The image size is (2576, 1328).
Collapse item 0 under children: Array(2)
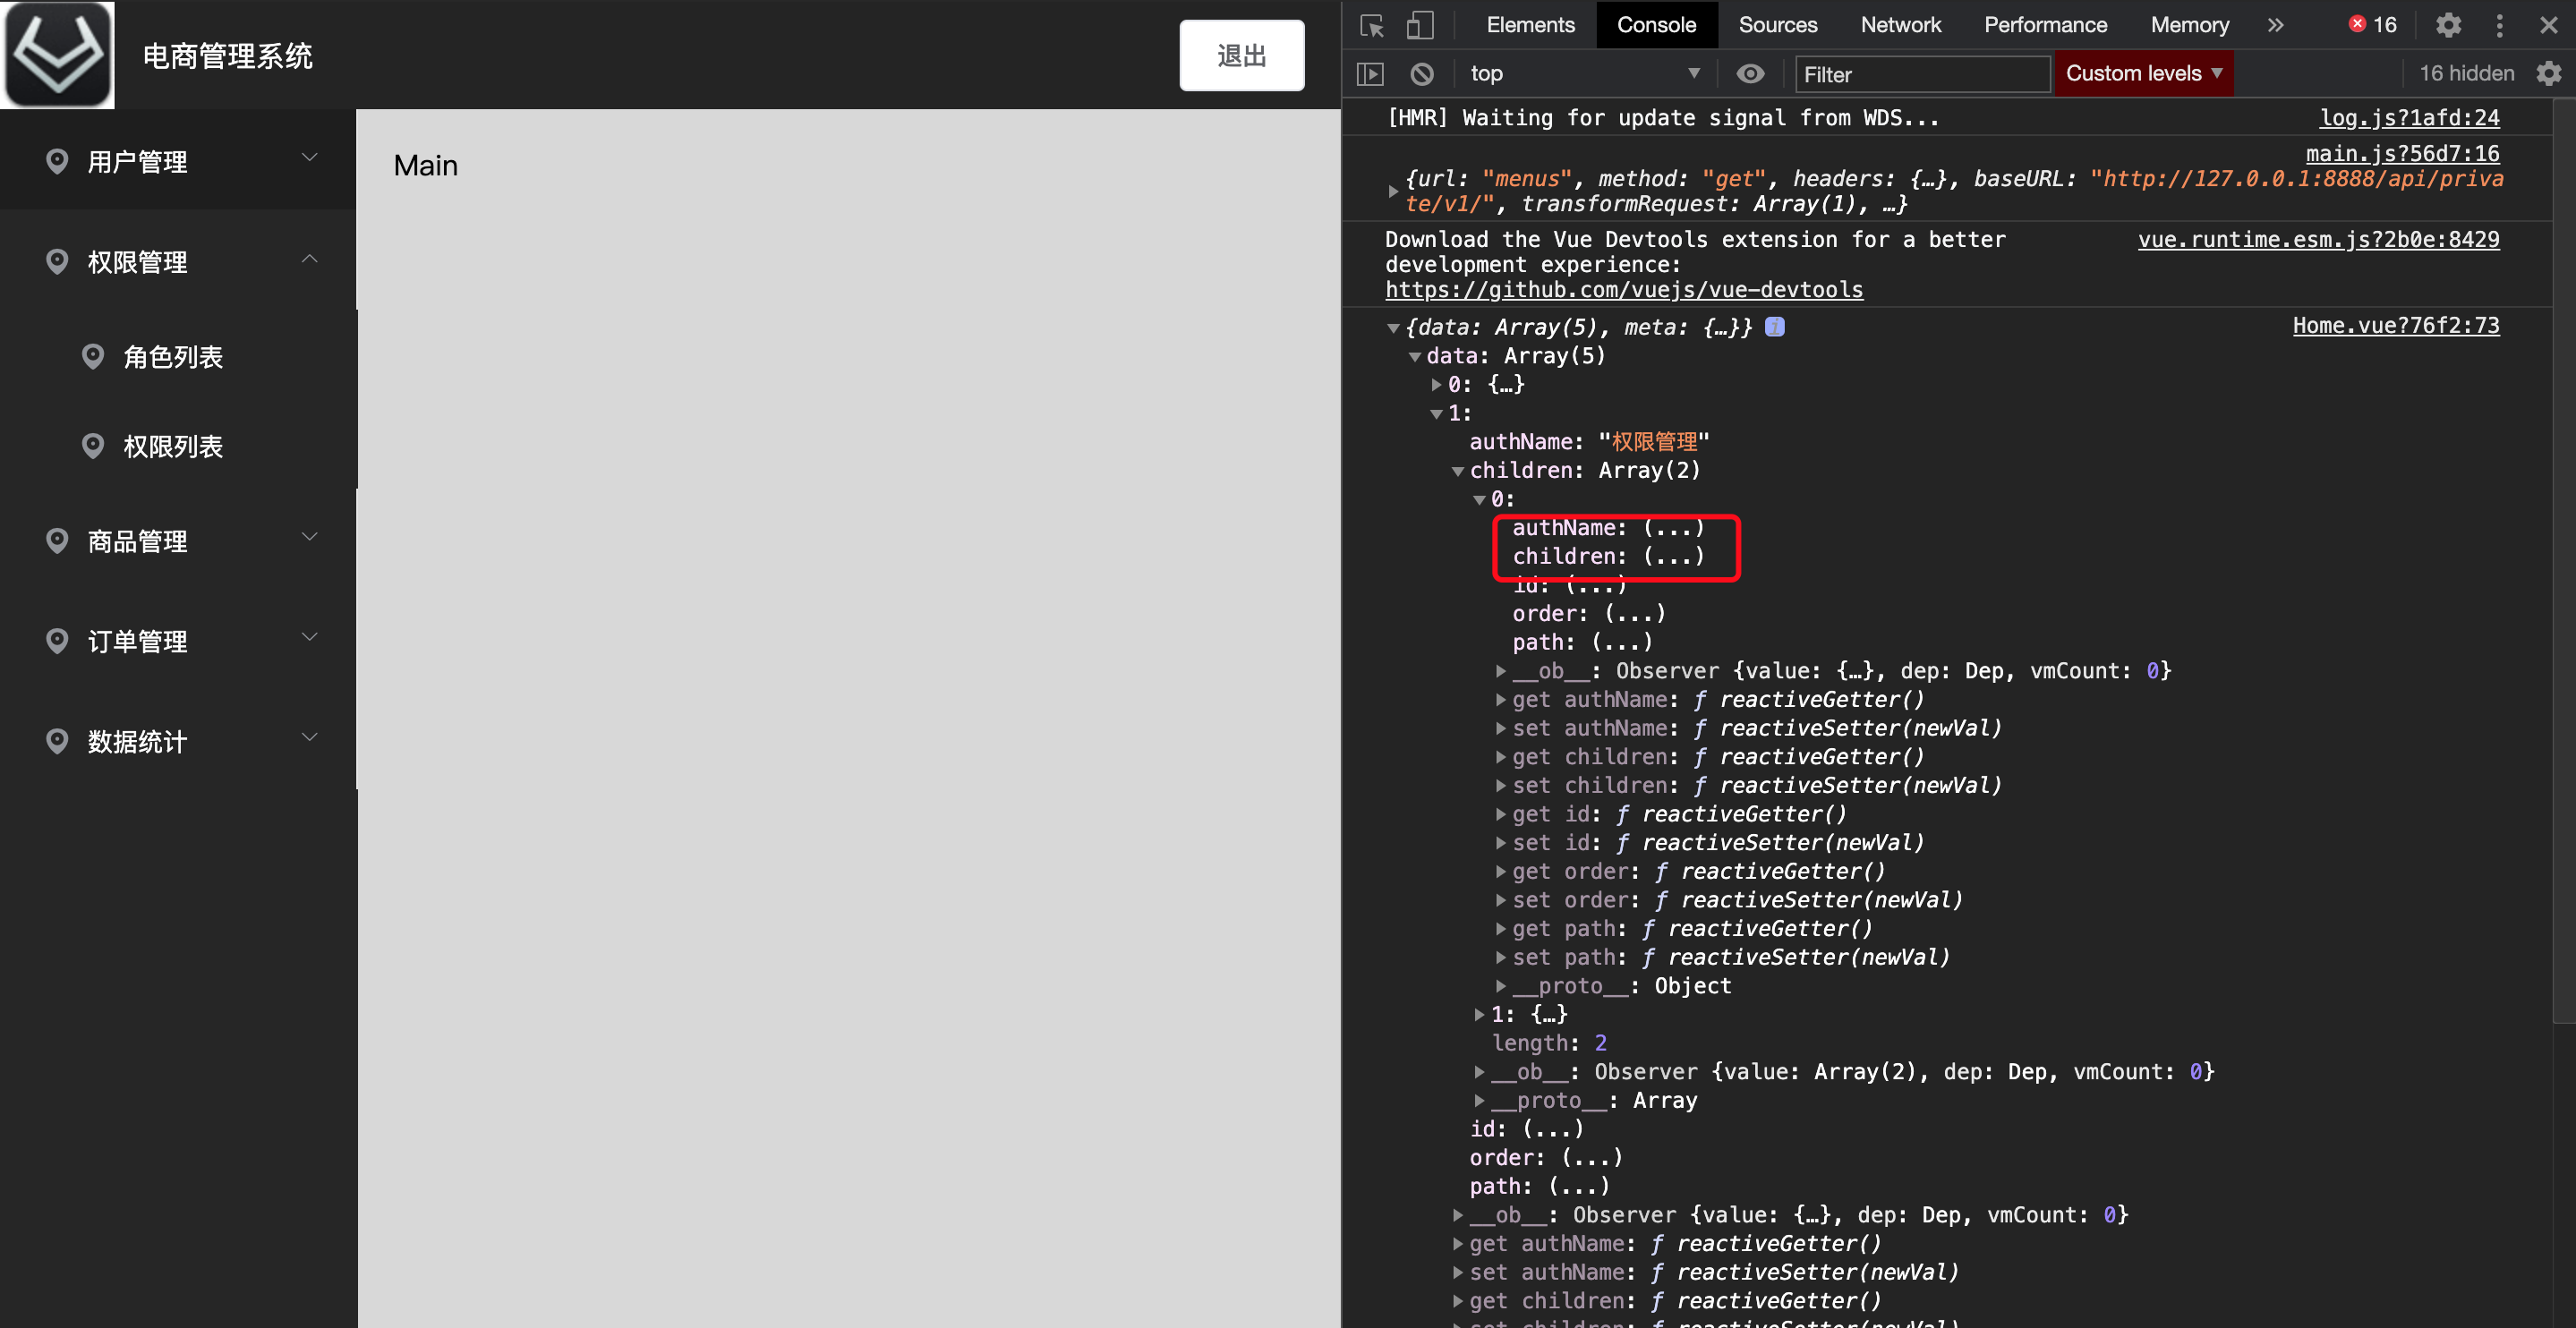point(1479,500)
